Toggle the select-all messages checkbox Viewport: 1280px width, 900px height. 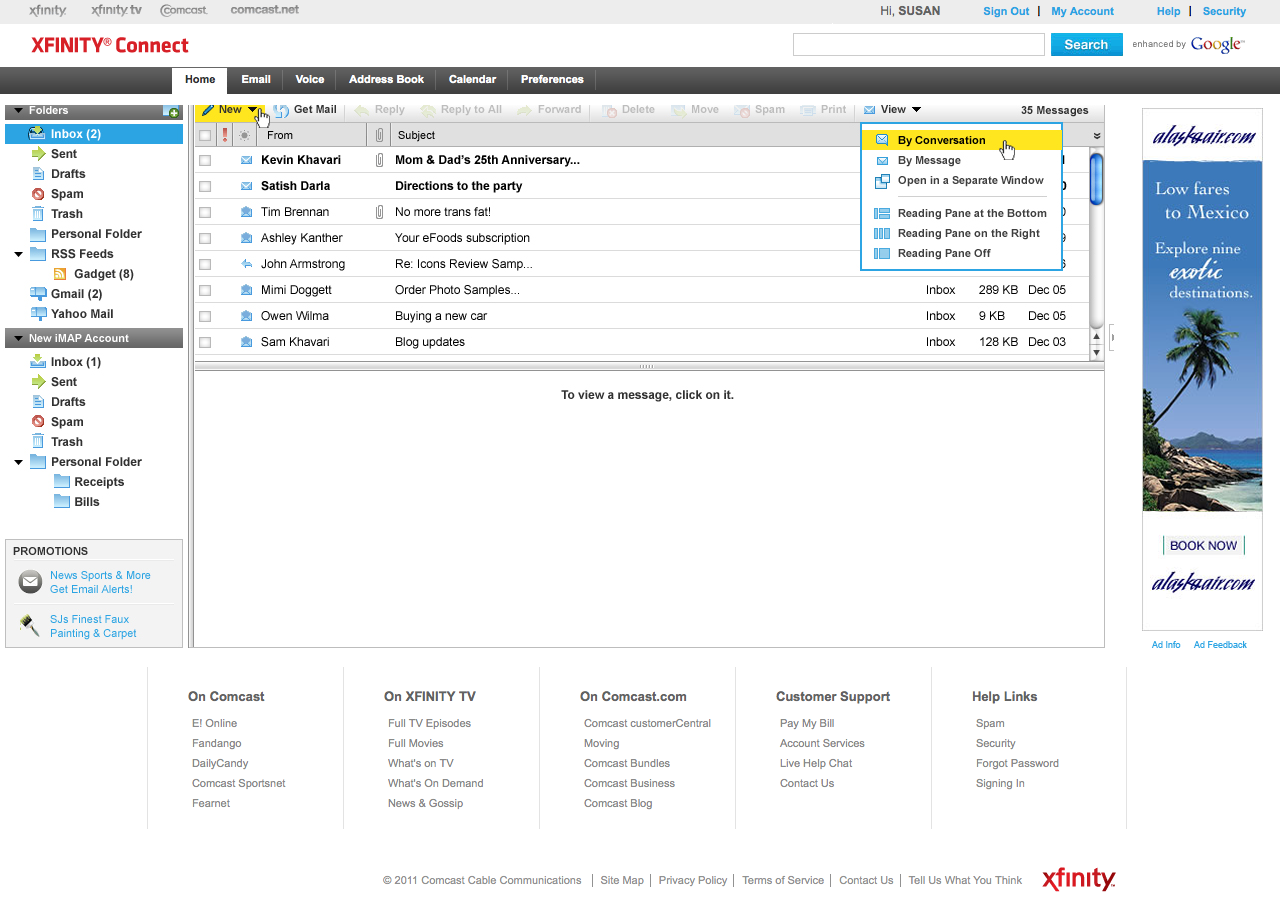click(205, 135)
